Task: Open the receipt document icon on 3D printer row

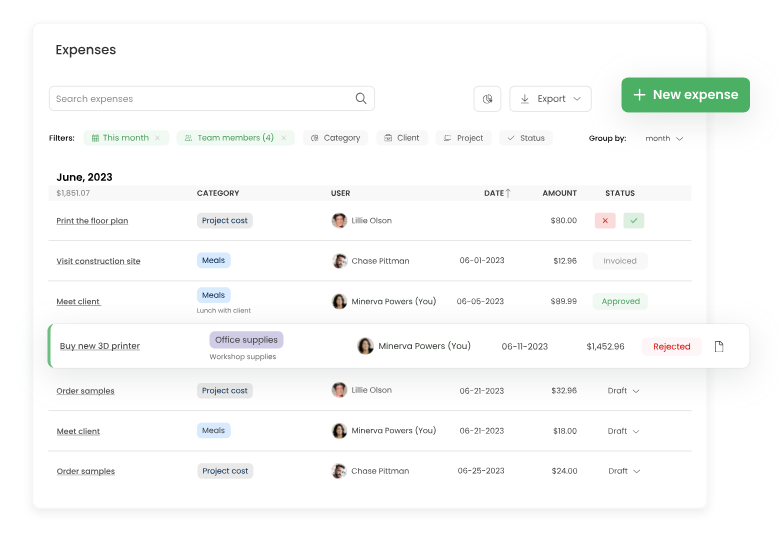Action: [719, 346]
